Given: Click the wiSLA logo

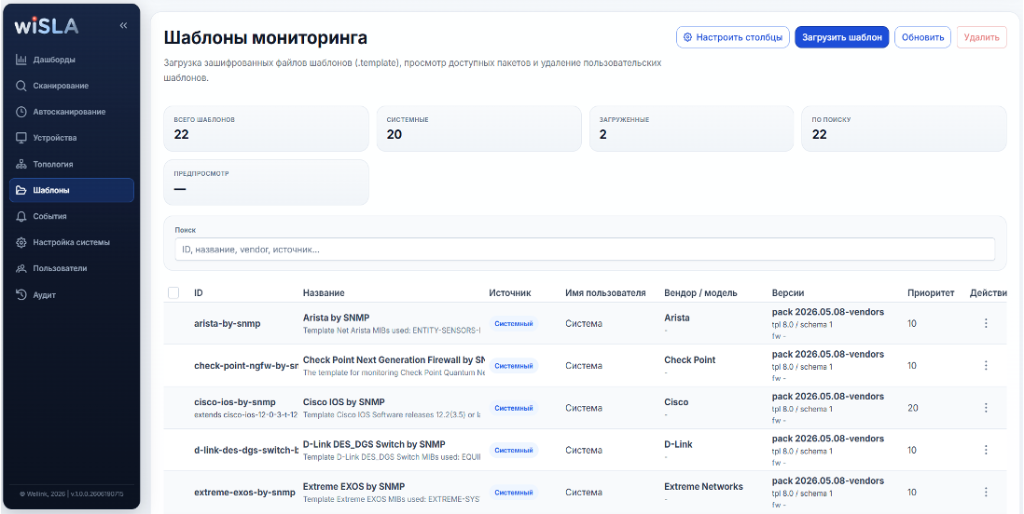Looking at the screenshot, I should [x=46, y=26].
